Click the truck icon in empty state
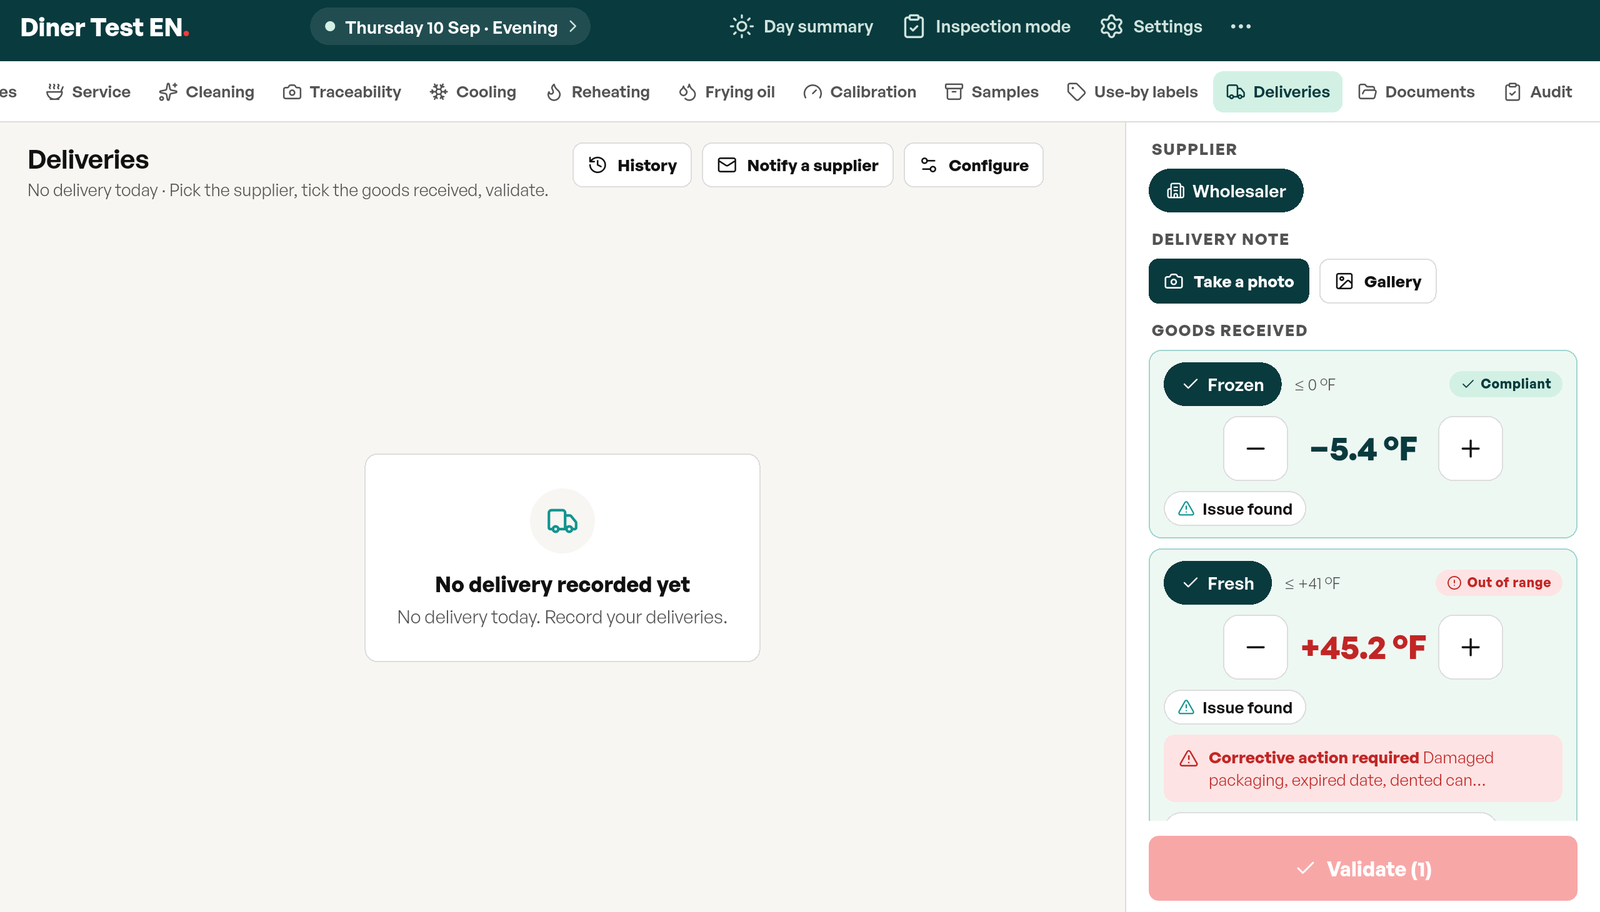 (562, 521)
